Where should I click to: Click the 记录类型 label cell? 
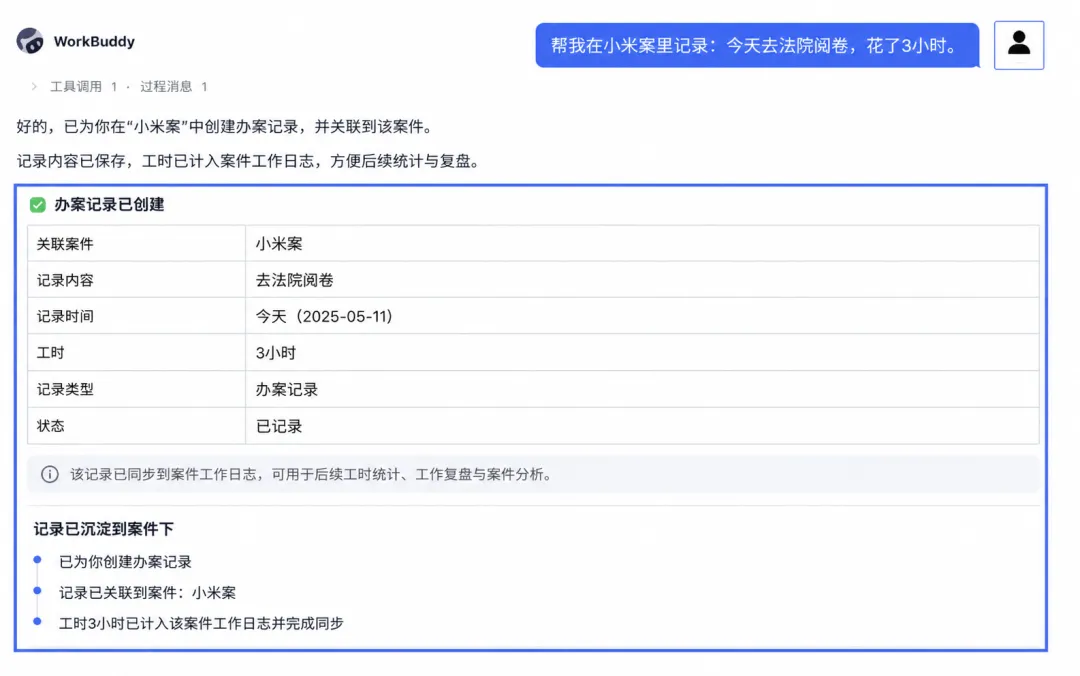136,389
